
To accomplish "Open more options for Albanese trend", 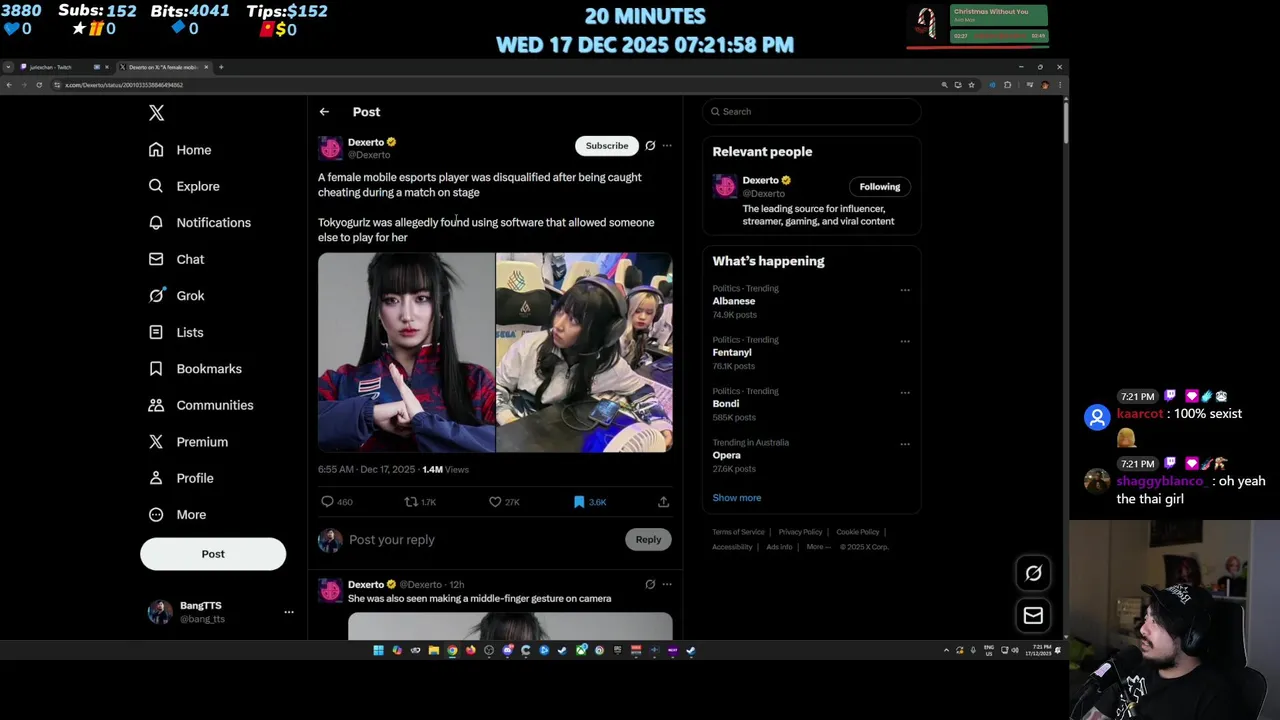I will 905,290.
